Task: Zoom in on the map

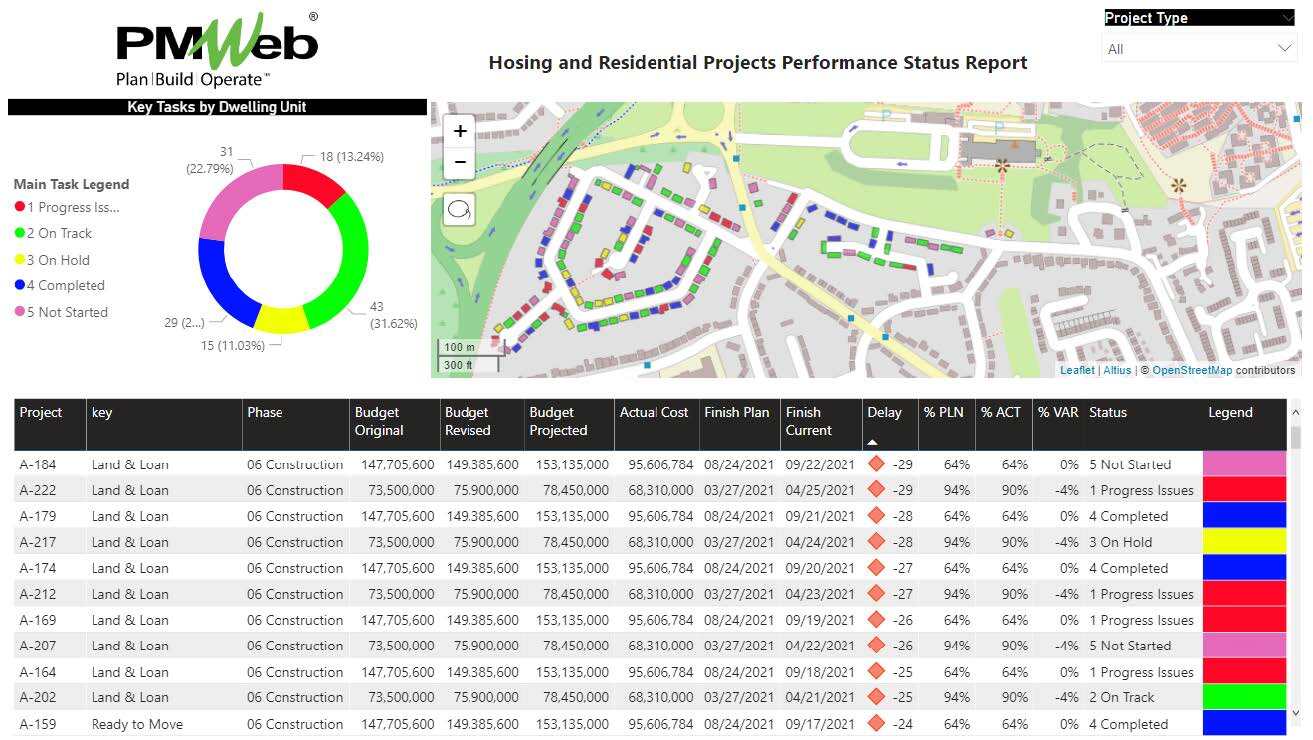Action: tap(460, 131)
